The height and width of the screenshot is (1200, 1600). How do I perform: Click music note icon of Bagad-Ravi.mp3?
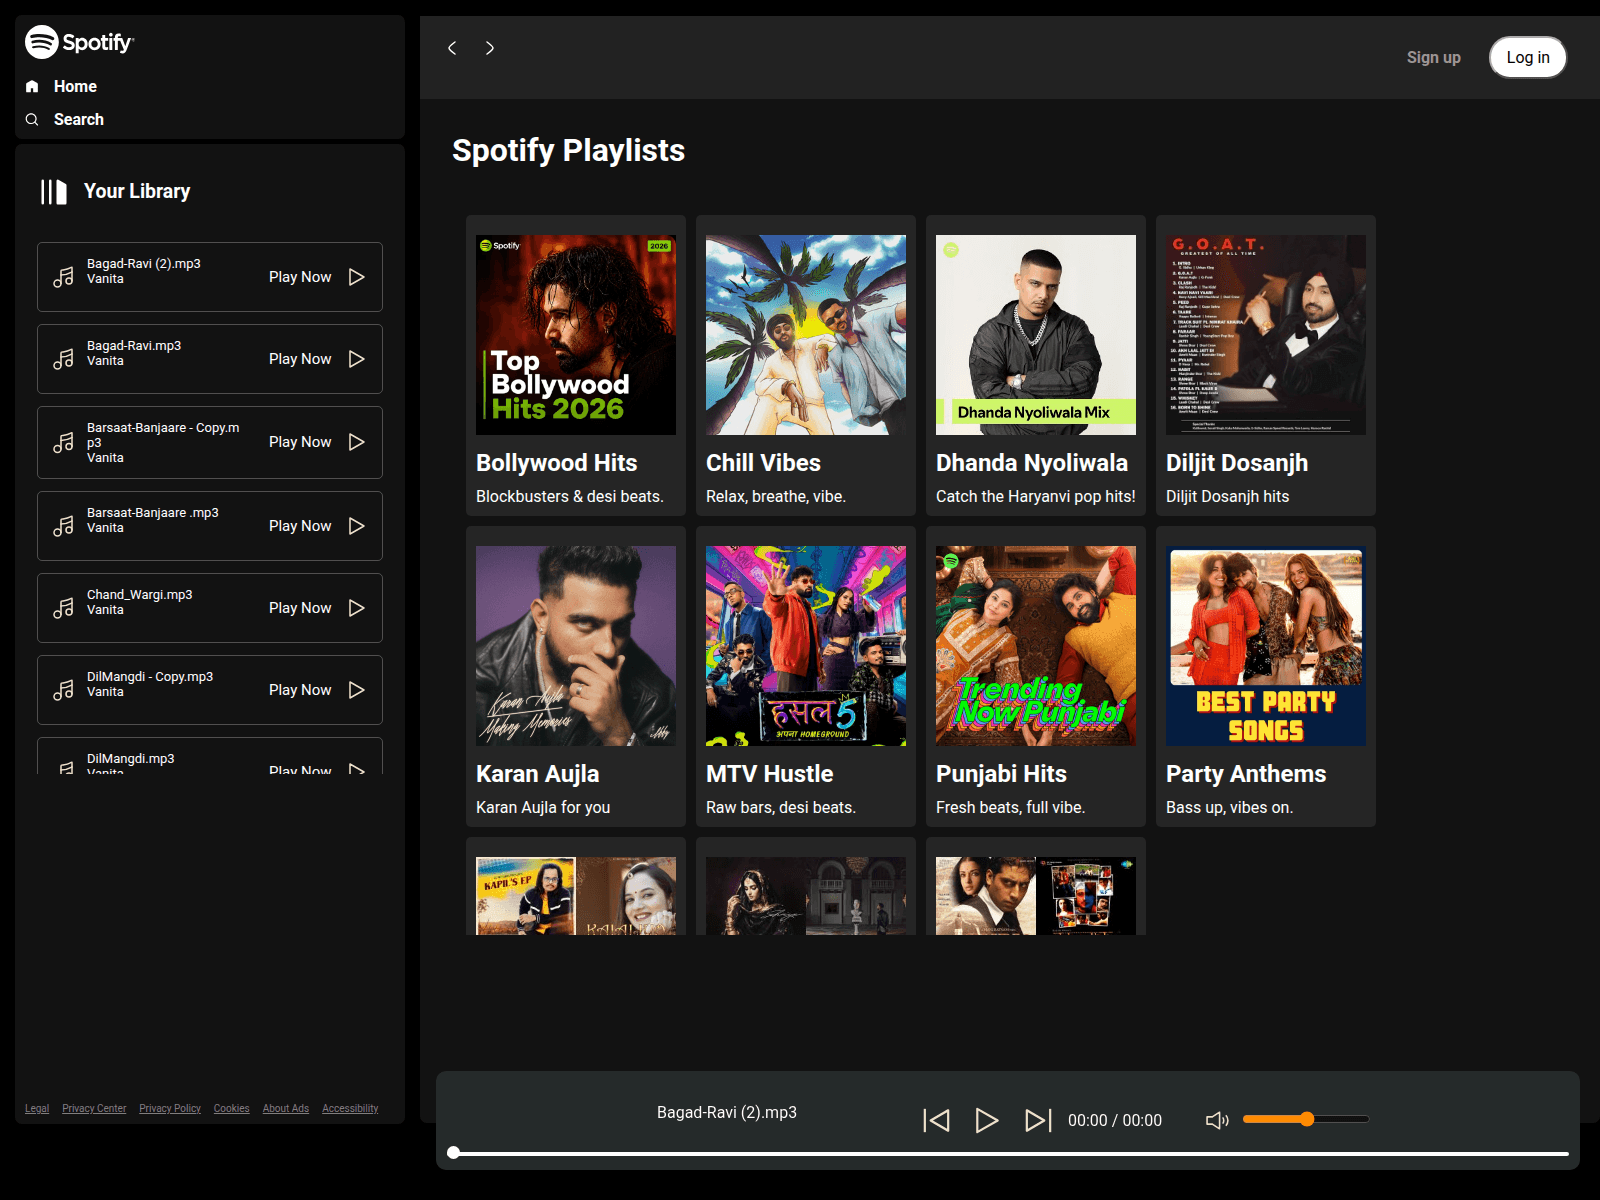coord(64,359)
